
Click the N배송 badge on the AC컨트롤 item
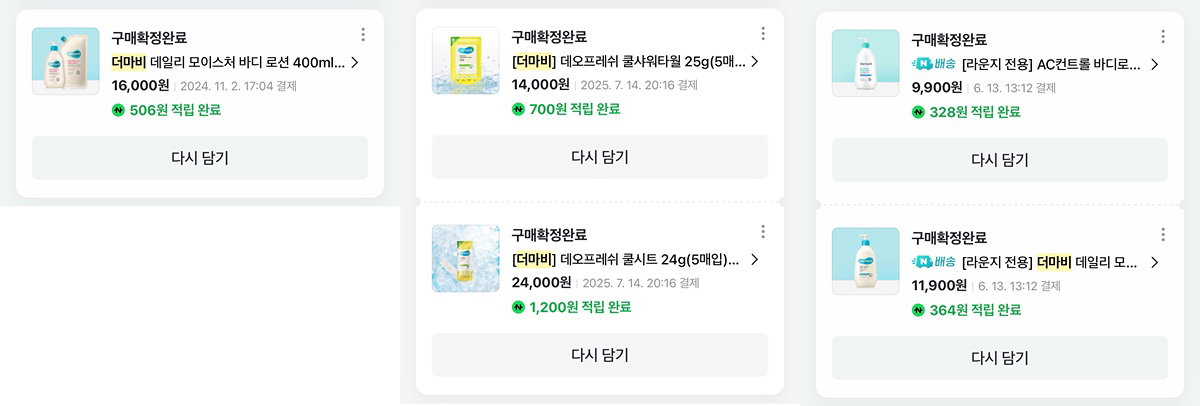pyautogui.click(x=934, y=64)
